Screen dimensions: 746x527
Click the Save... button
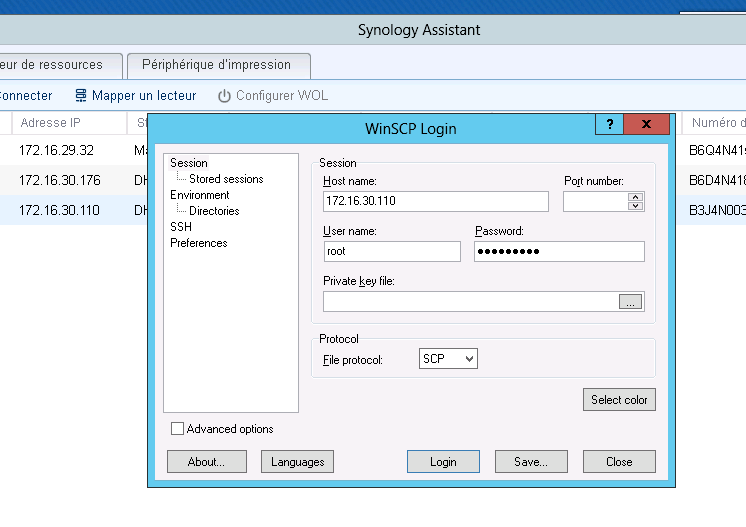coord(531,461)
